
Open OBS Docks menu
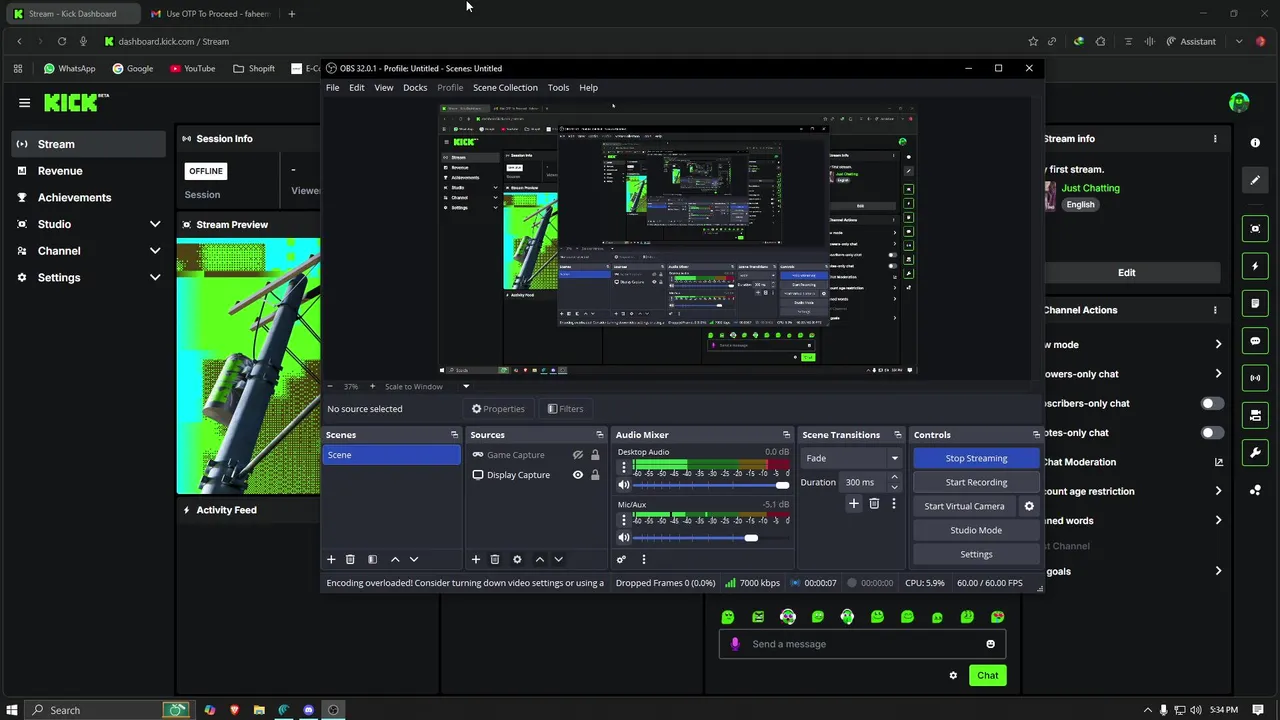click(x=415, y=88)
